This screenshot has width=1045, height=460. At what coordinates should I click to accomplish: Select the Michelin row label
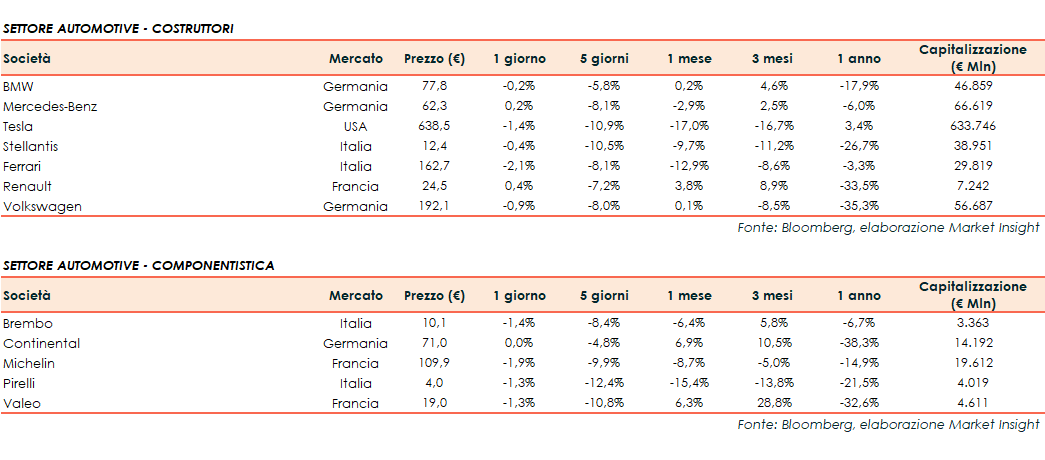coord(29,363)
